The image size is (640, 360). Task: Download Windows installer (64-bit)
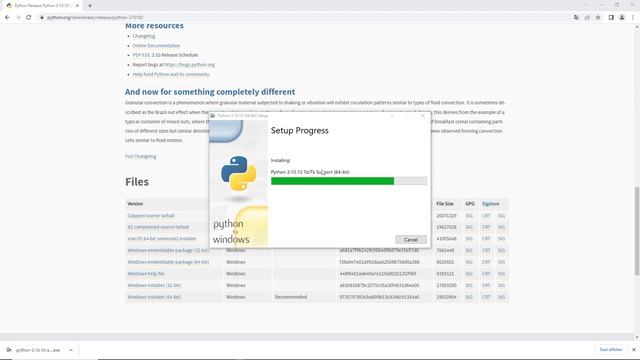pos(154,297)
